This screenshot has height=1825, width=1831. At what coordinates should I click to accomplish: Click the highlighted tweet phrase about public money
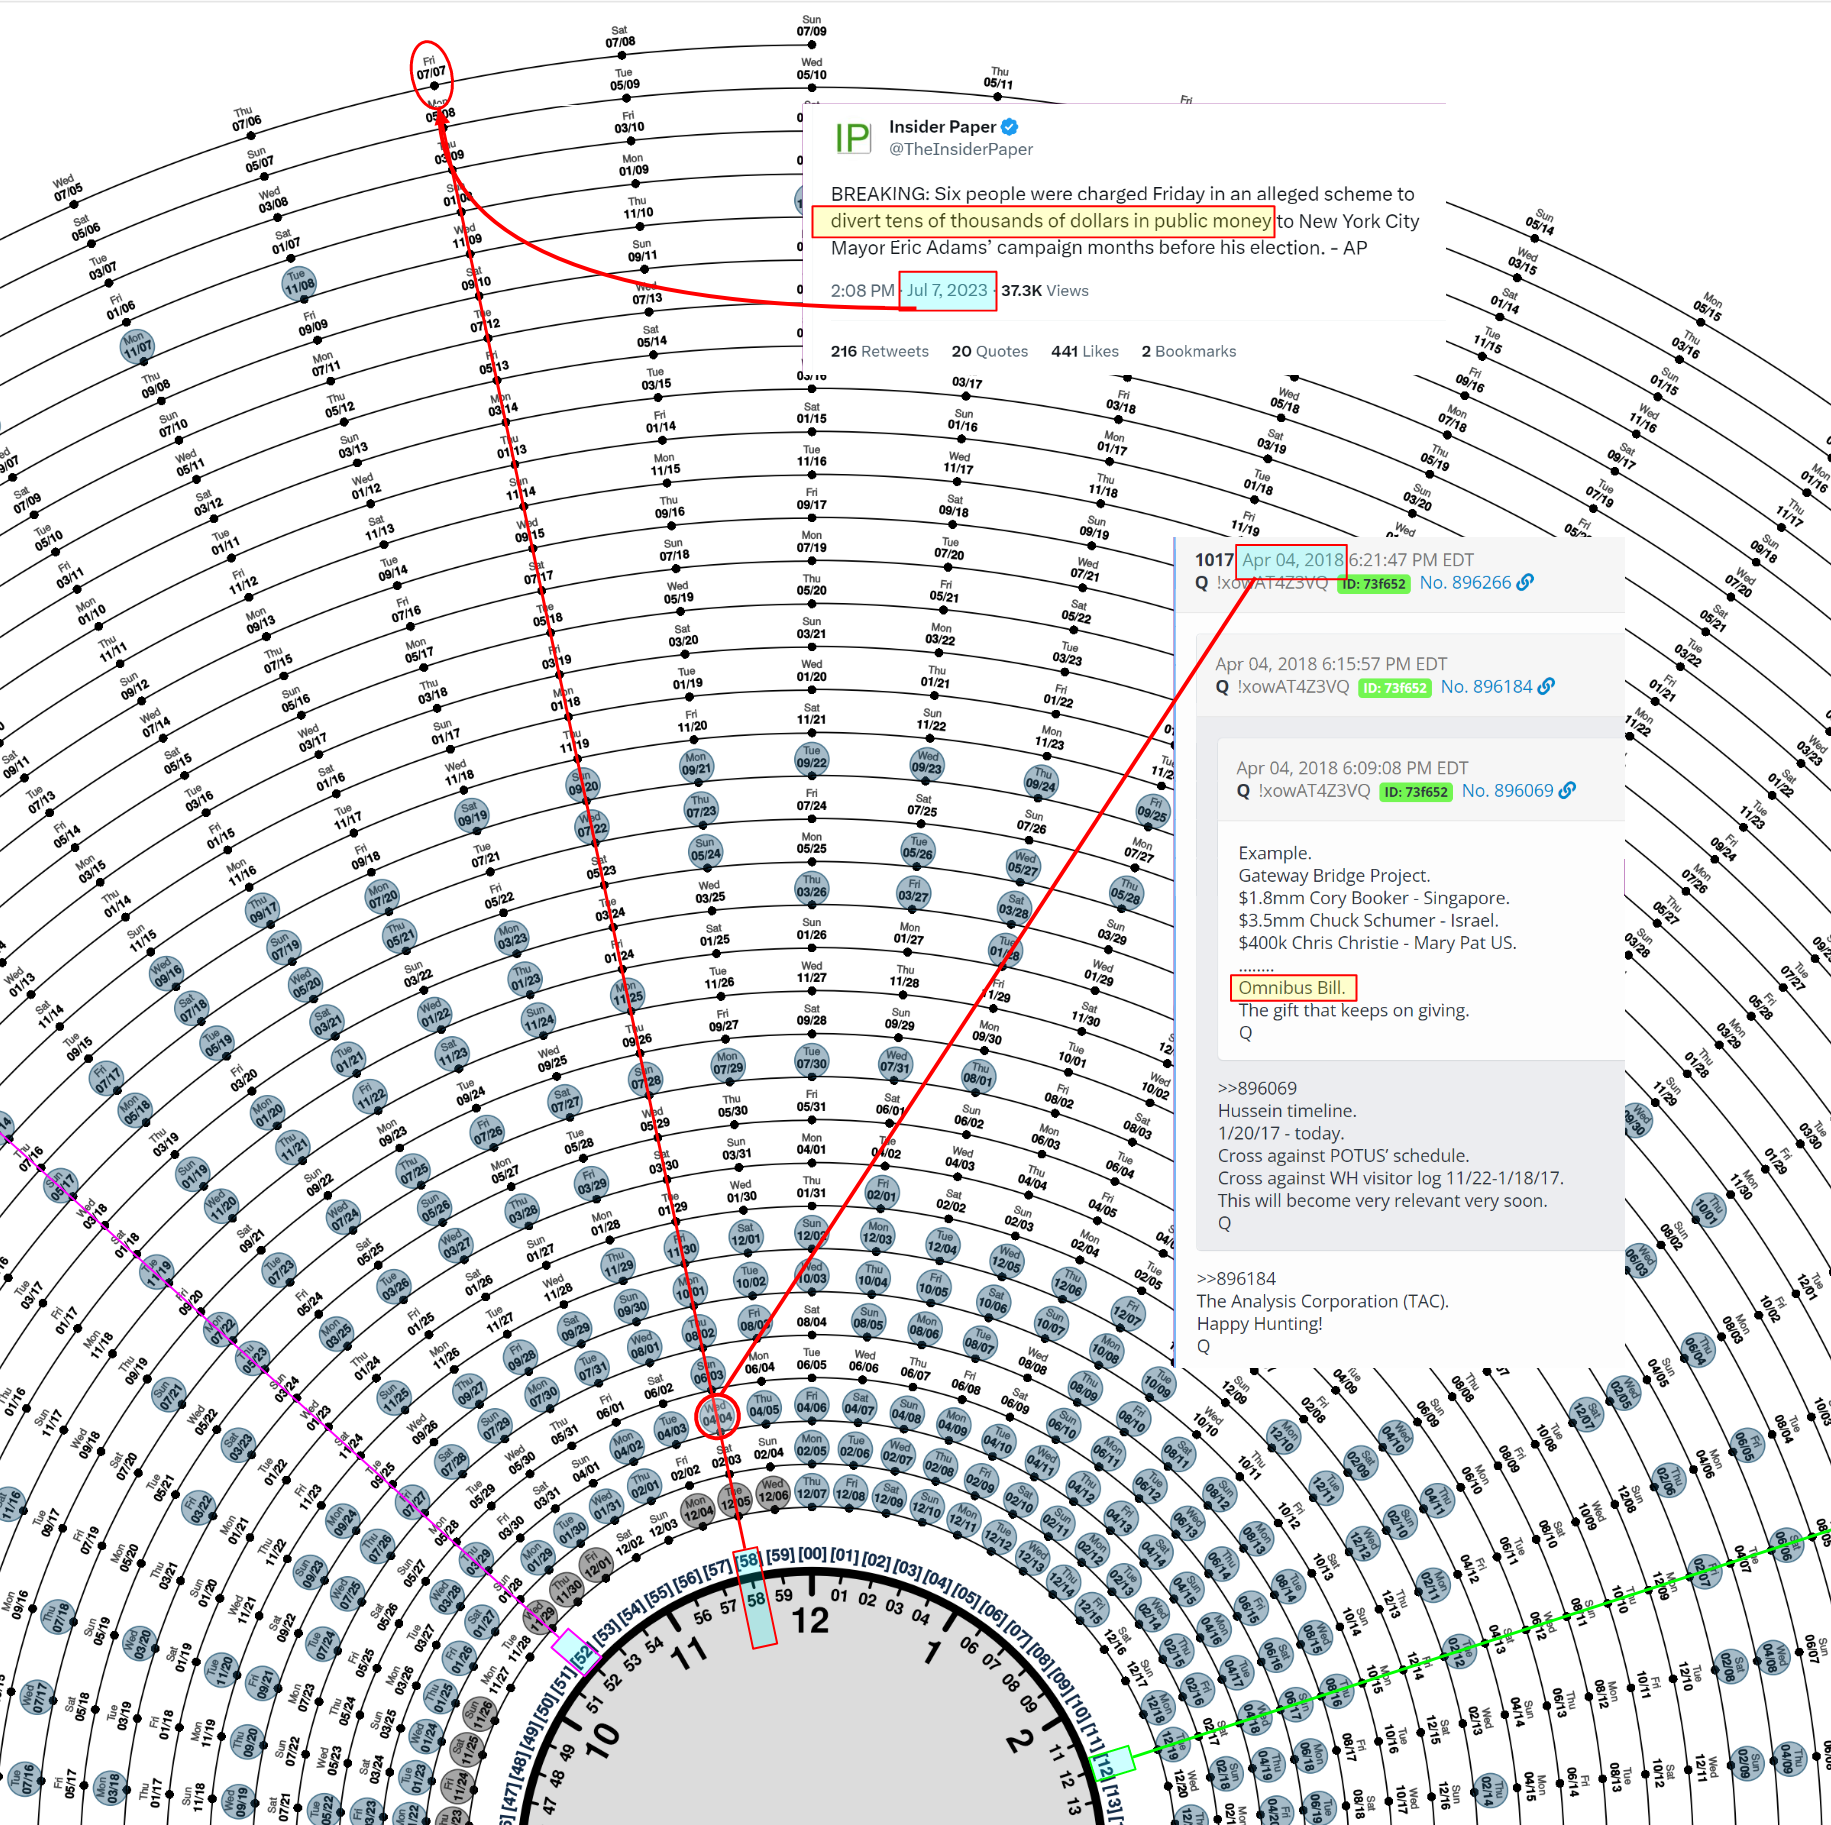[1043, 221]
